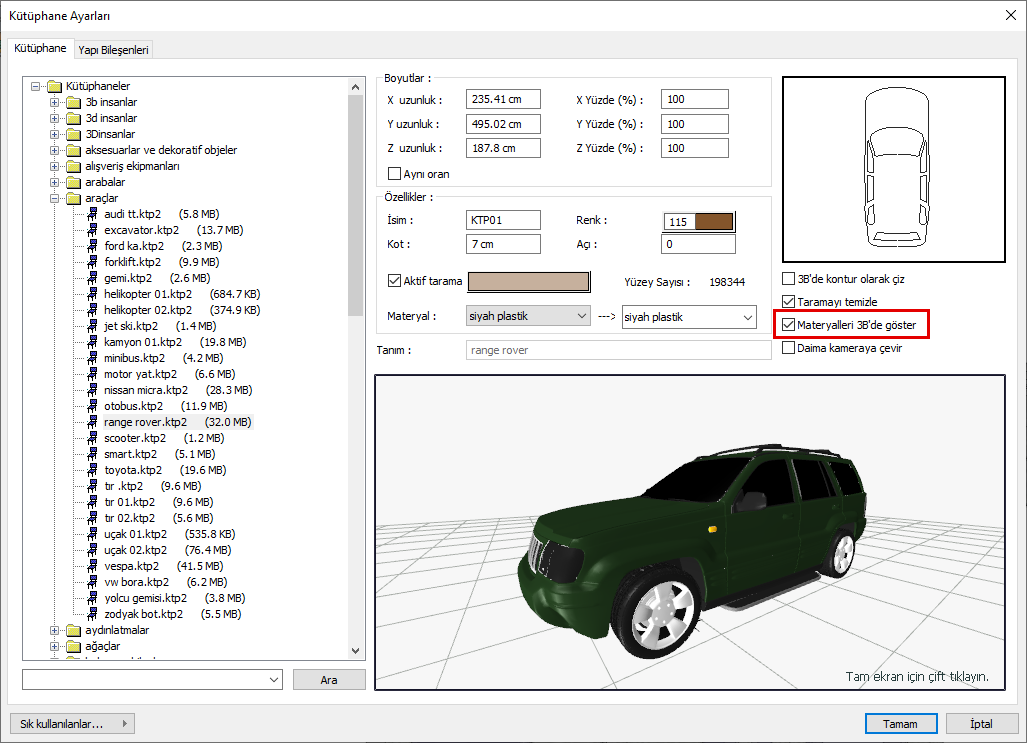Click the X uzunluk input field
This screenshot has height=743, width=1027.
(x=503, y=99)
